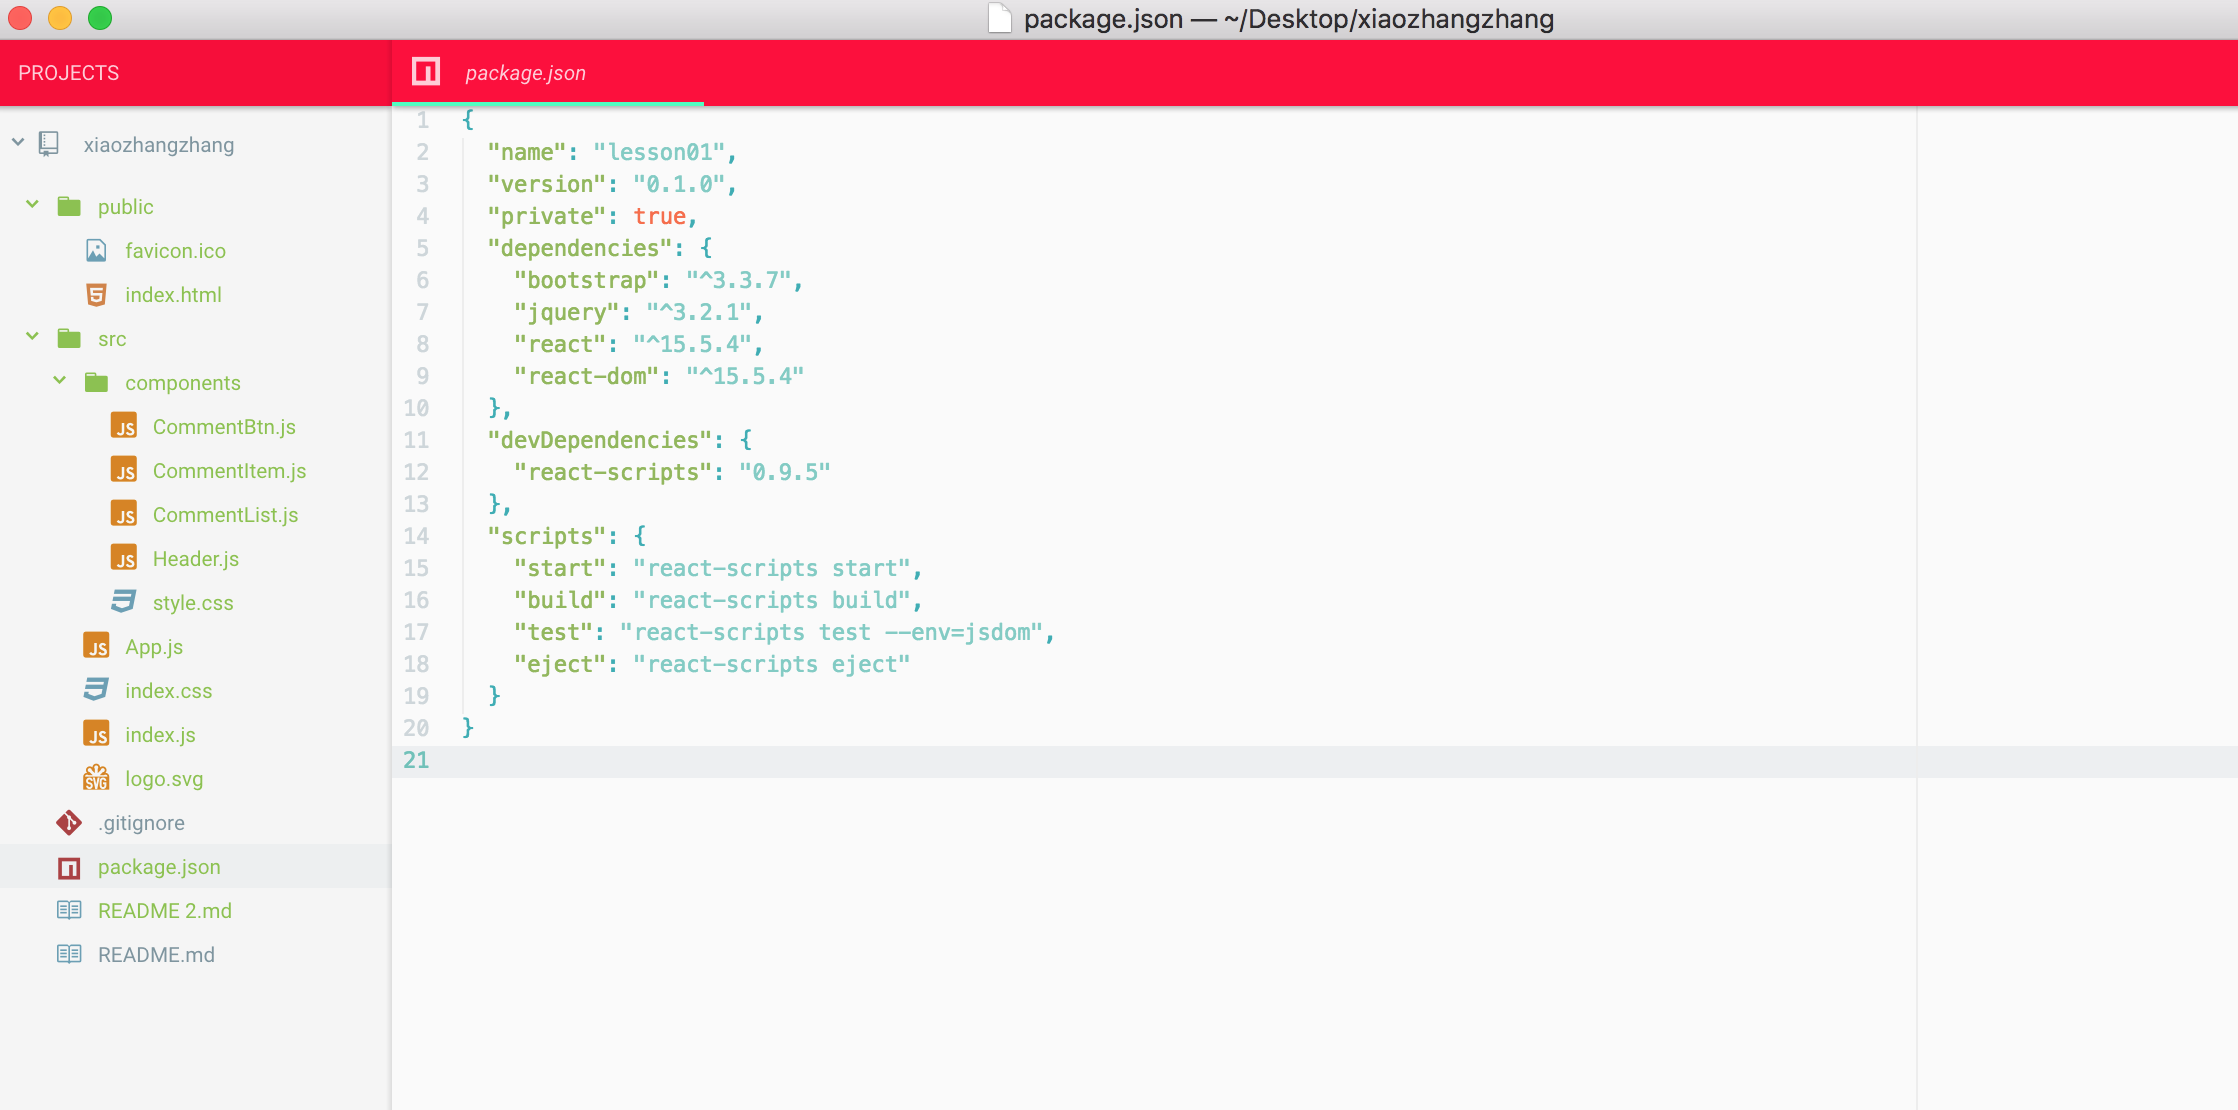Open App.js from the tree
The height and width of the screenshot is (1110, 2238).
click(x=154, y=647)
